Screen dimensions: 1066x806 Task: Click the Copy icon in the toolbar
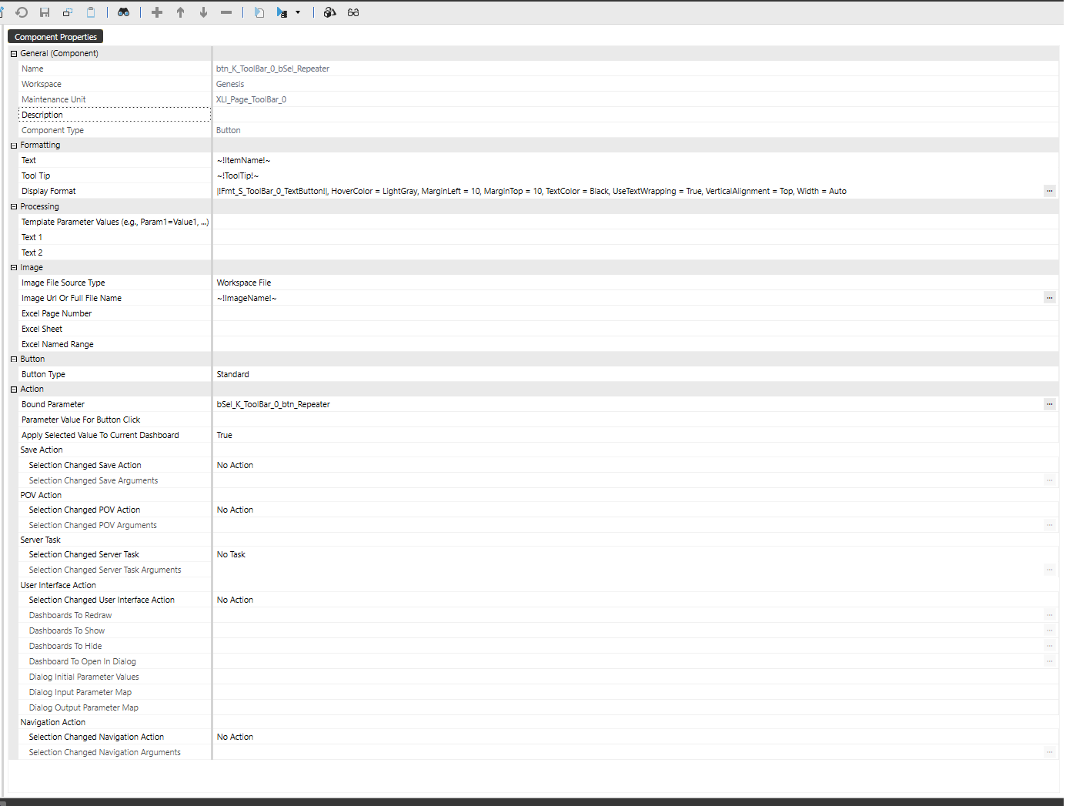point(67,12)
